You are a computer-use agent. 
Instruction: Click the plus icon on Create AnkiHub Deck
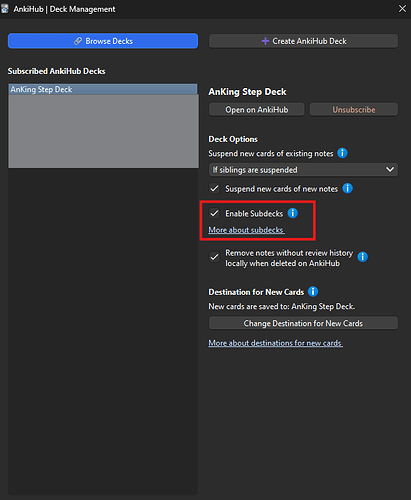265,41
